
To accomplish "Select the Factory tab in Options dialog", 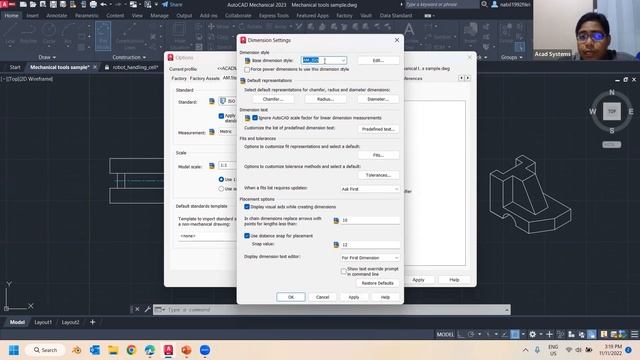I will coord(179,78).
